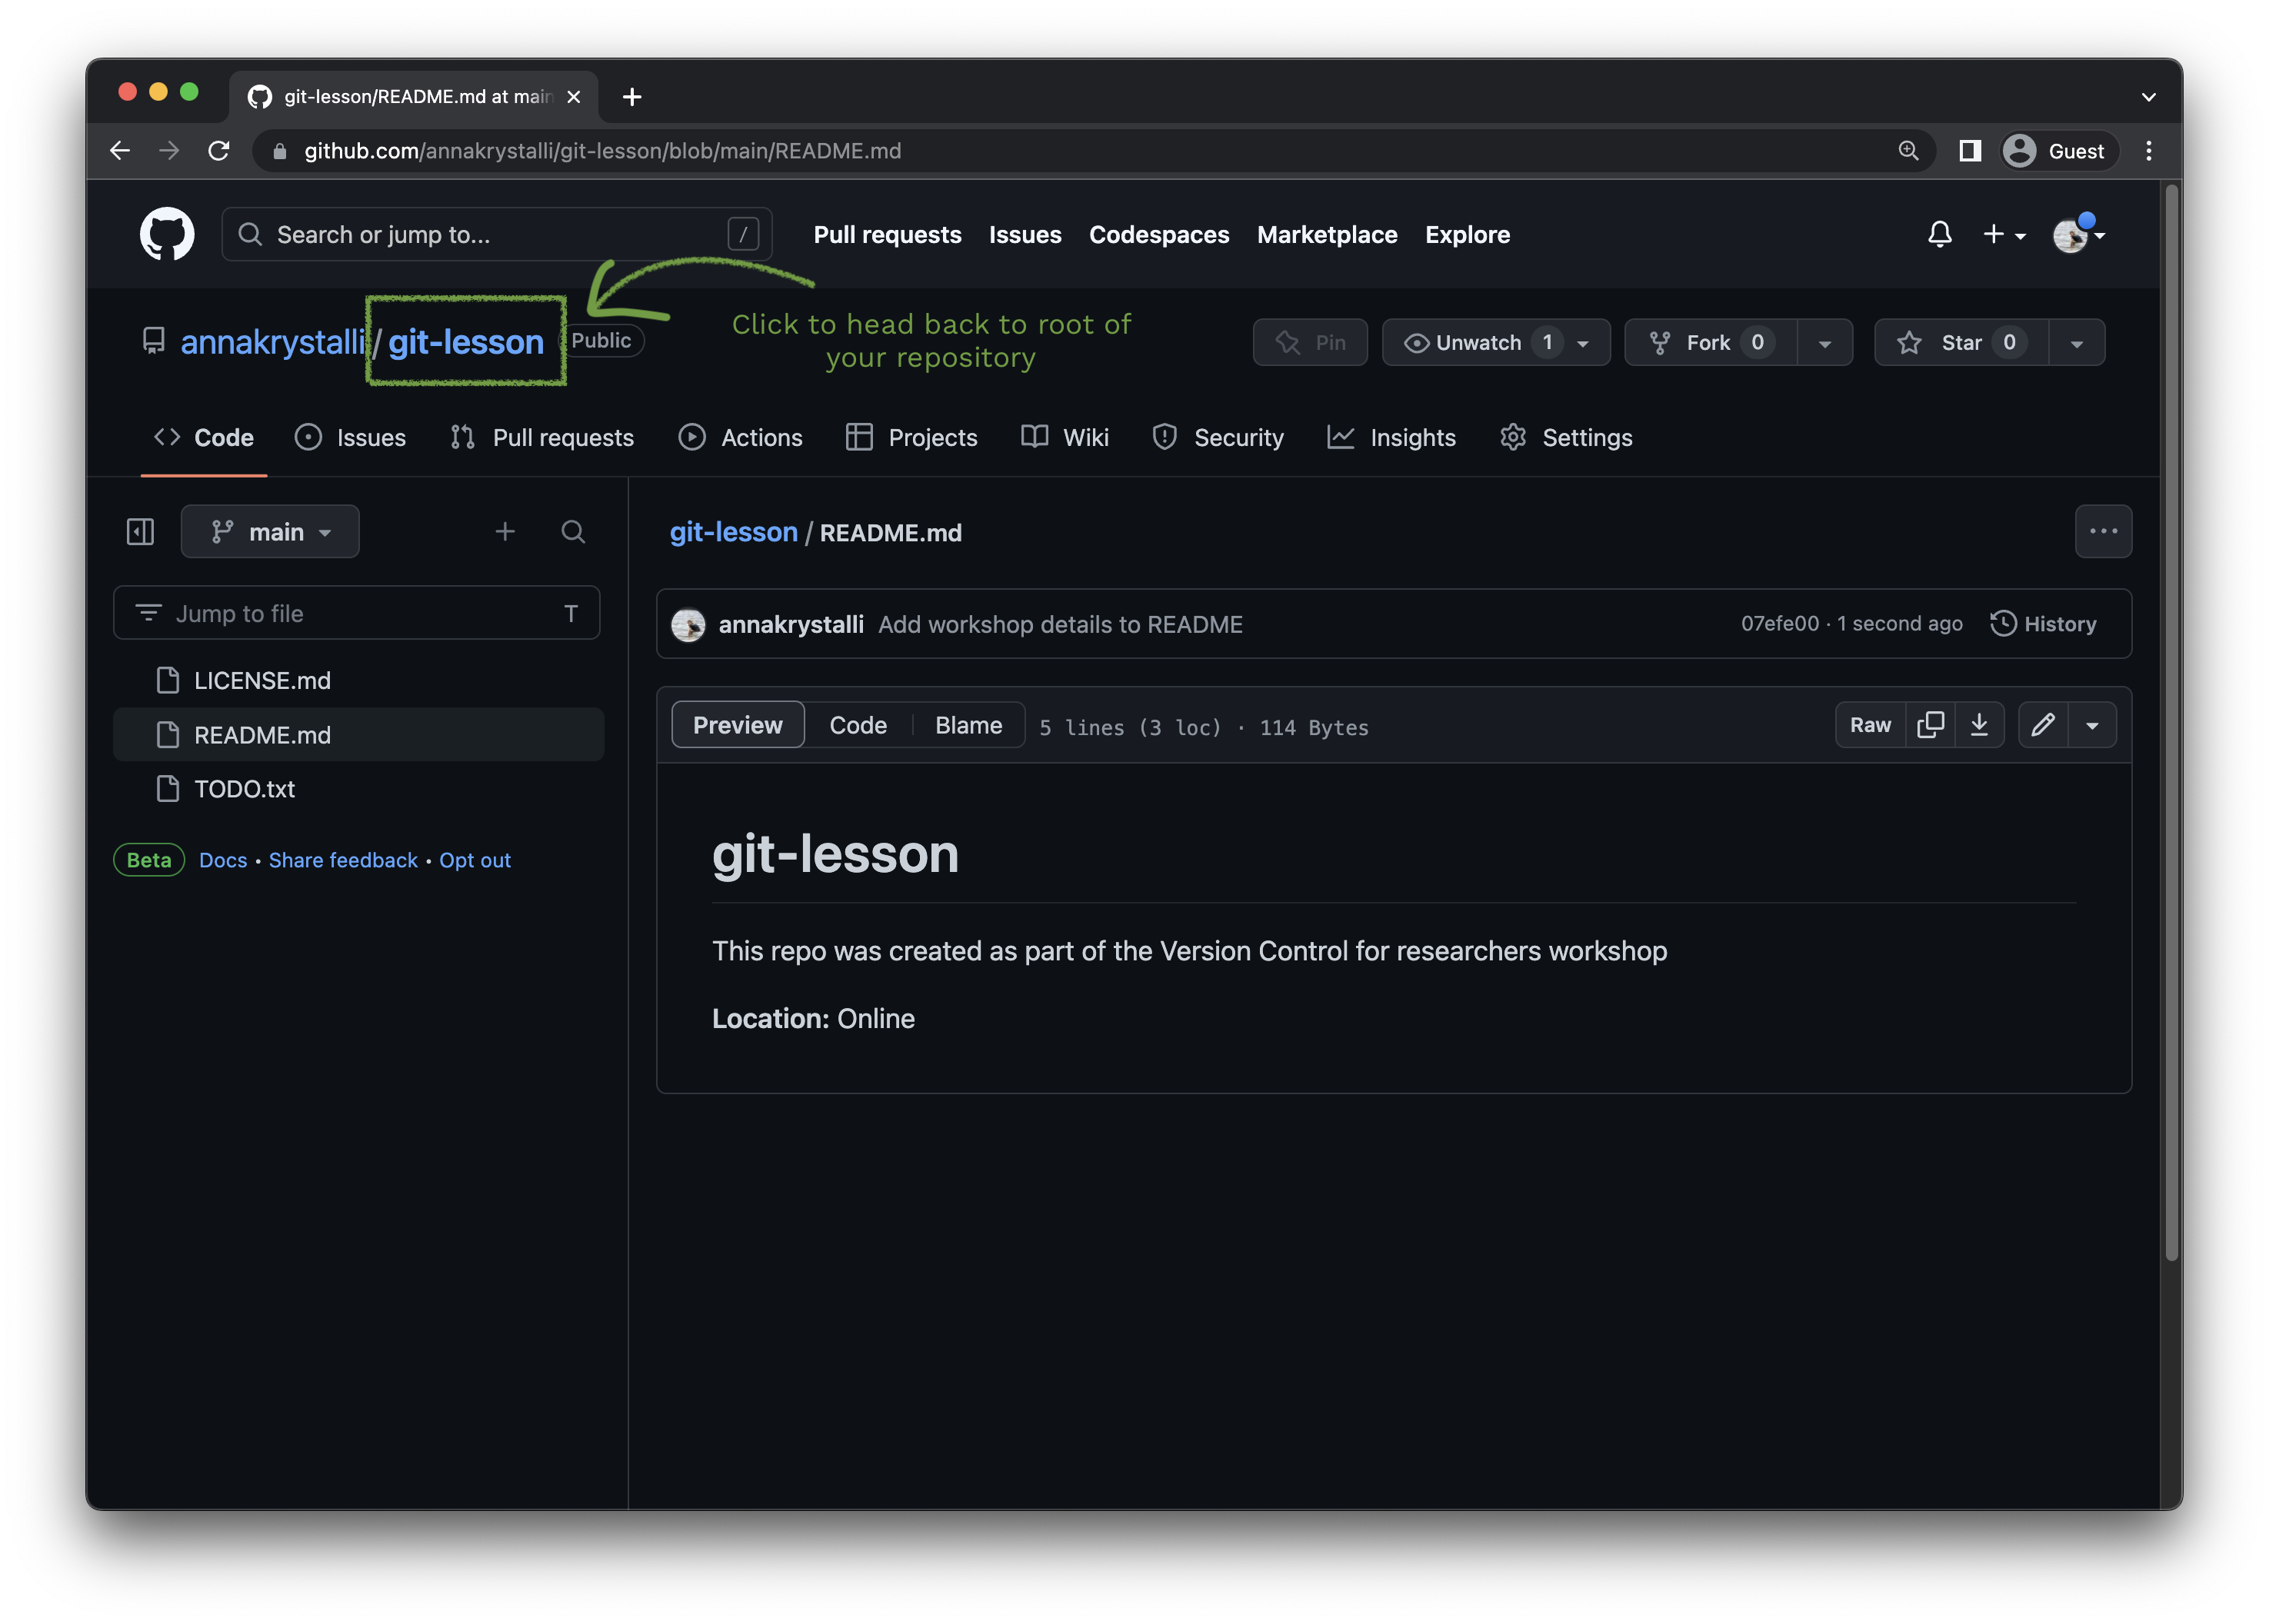
Task: Open the Security tab
Action: [x=1217, y=437]
